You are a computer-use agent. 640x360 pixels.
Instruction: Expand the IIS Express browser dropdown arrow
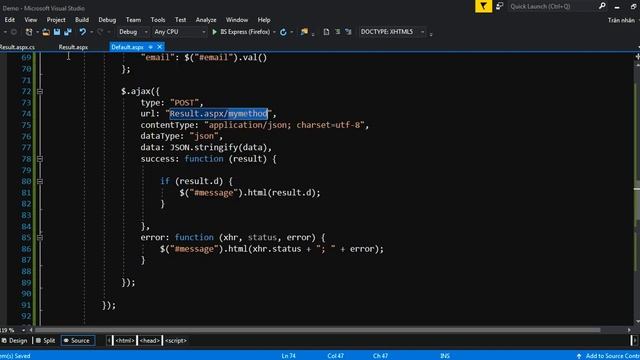tap(274, 32)
